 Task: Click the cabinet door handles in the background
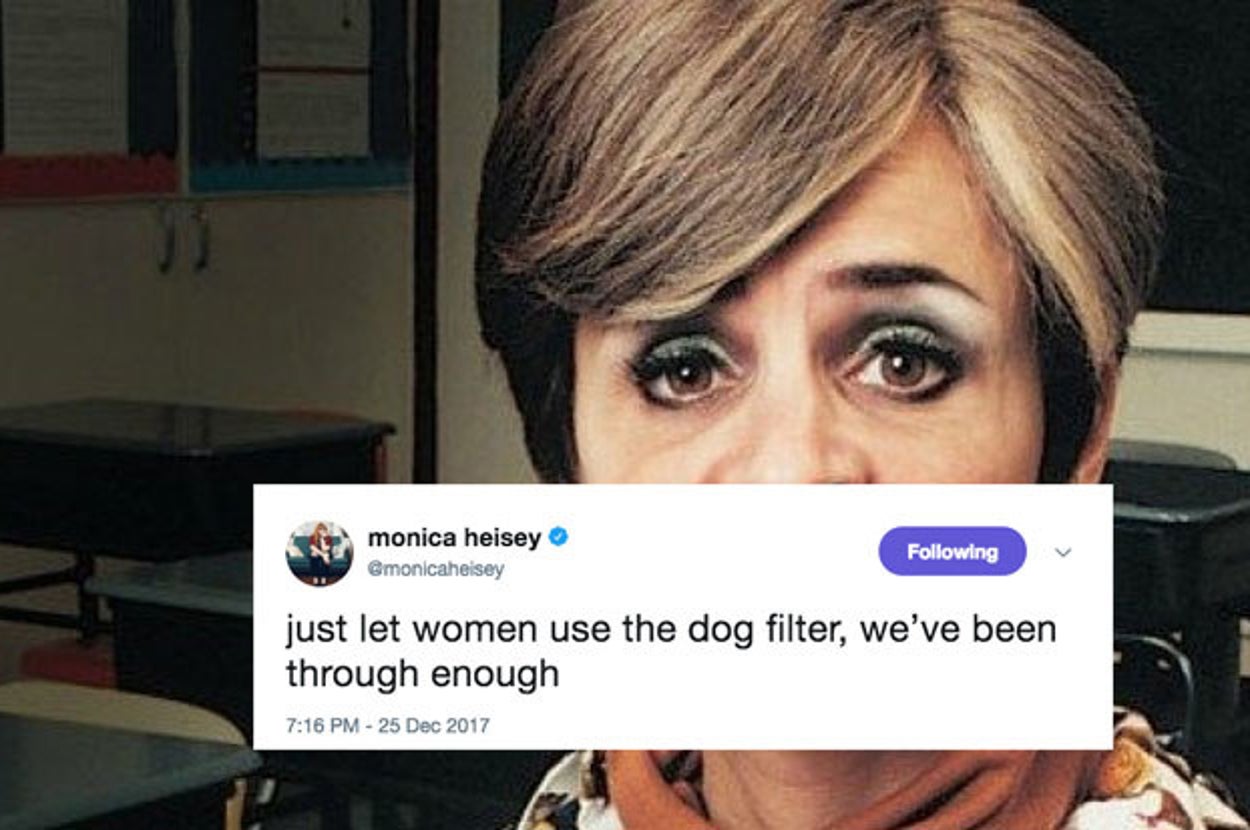point(184,238)
